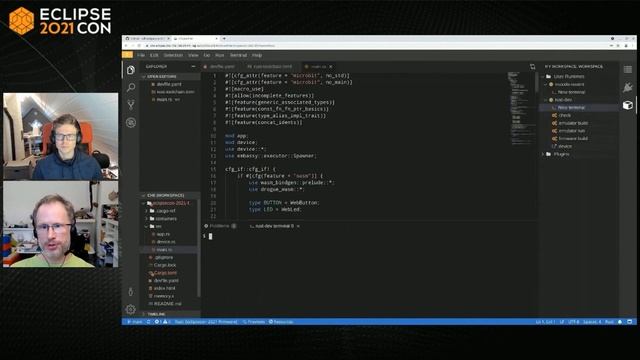Open the Search view magnifier icon

tap(131, 87)
